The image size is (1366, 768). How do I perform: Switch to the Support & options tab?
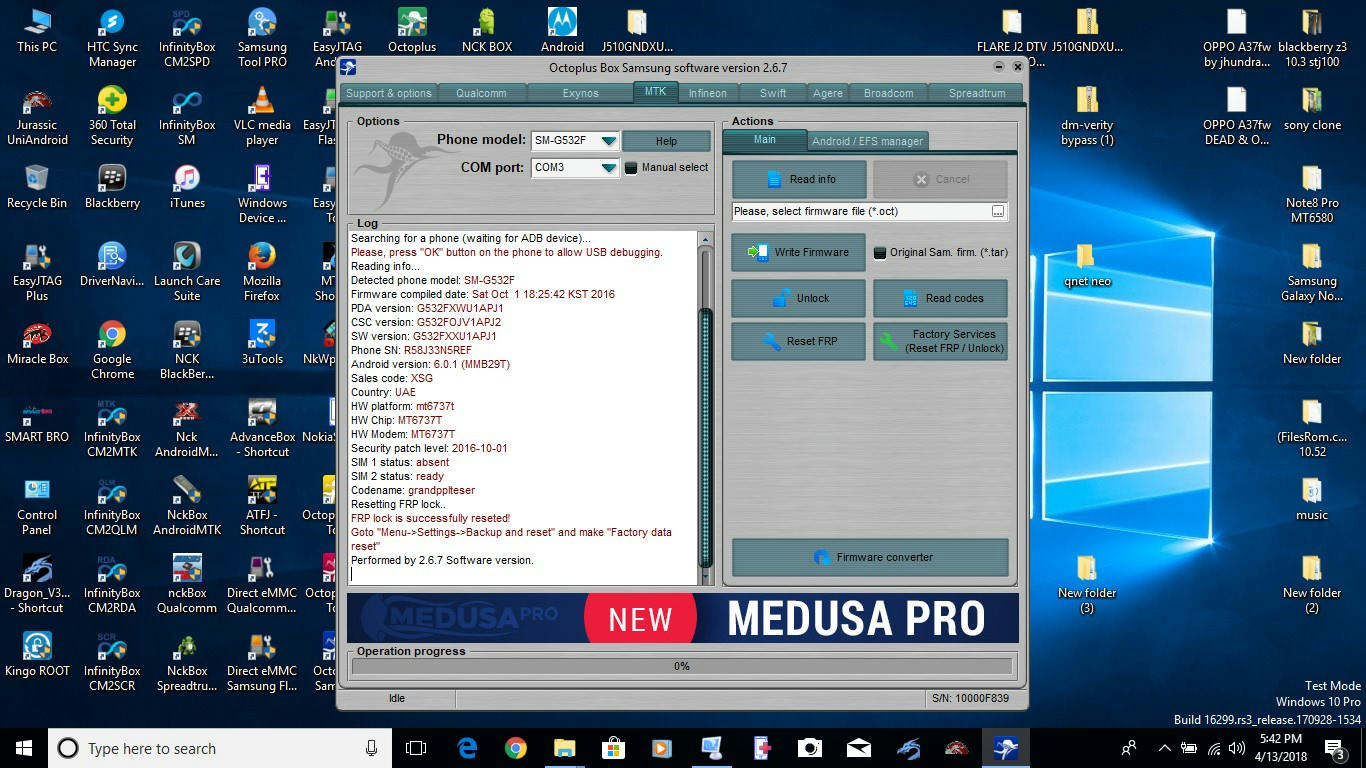[389, 93]
